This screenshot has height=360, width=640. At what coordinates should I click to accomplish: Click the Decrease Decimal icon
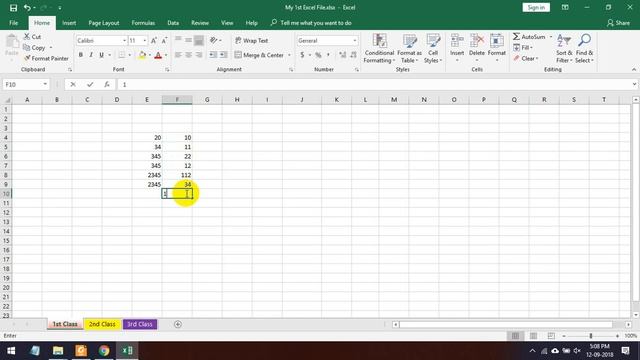[353, 55]
